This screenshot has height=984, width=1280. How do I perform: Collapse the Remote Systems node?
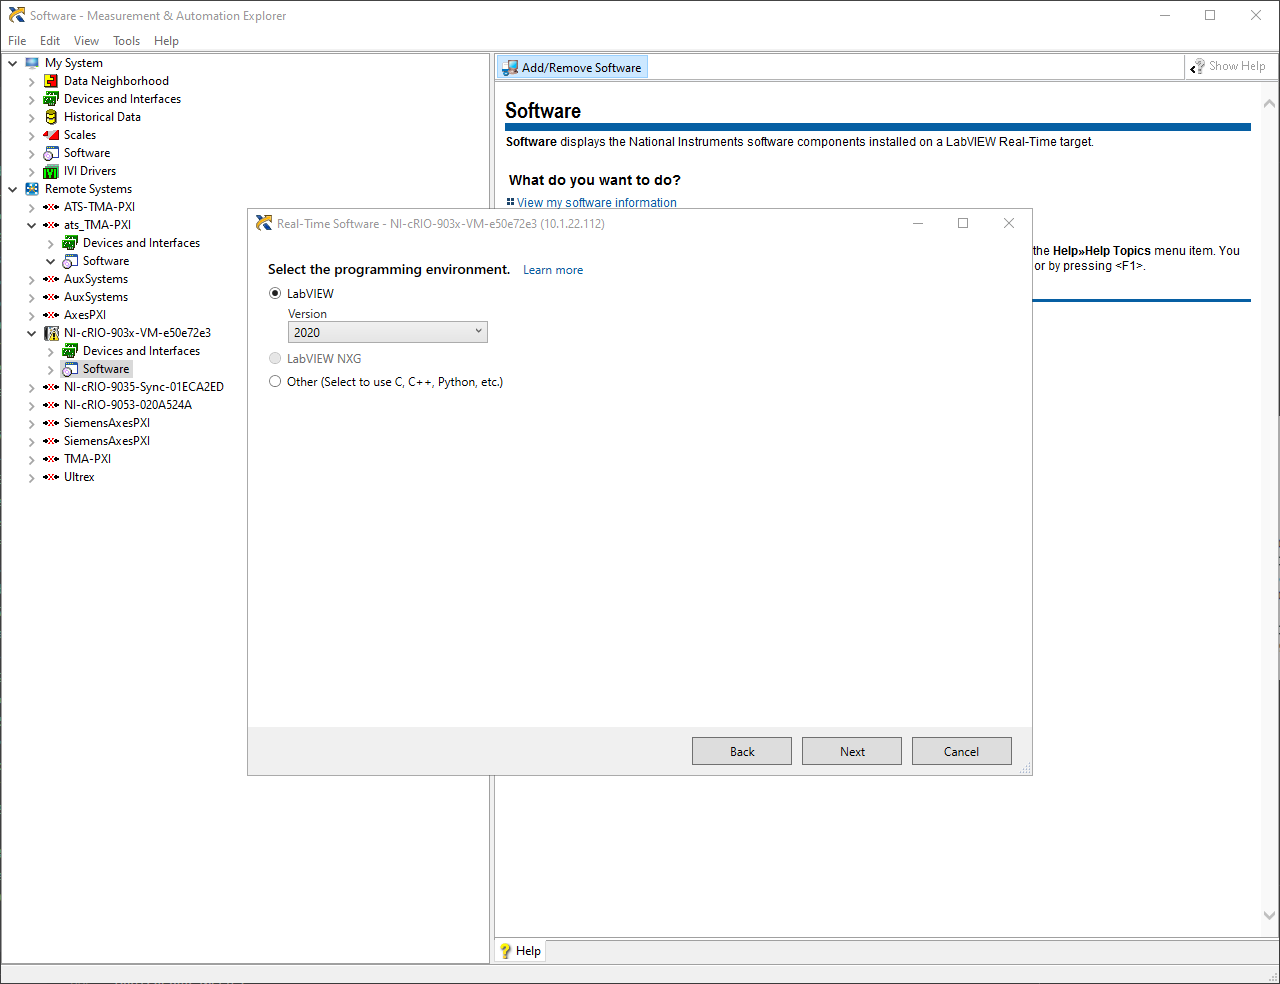pyautogui.click(x=13, y=189)
